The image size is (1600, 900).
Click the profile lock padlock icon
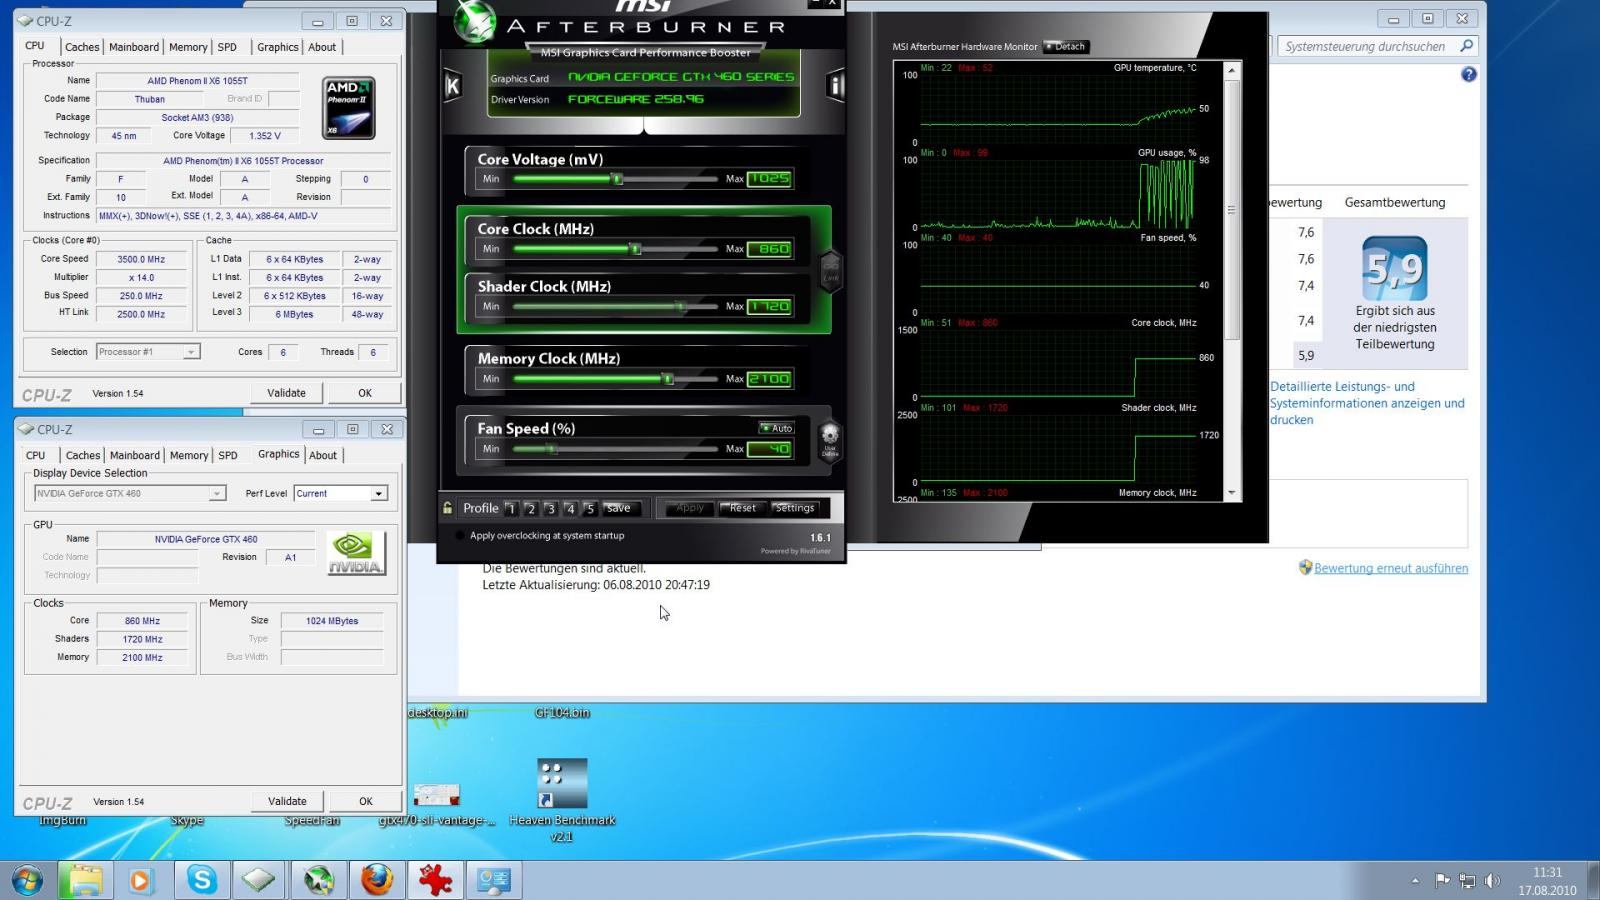447,508
